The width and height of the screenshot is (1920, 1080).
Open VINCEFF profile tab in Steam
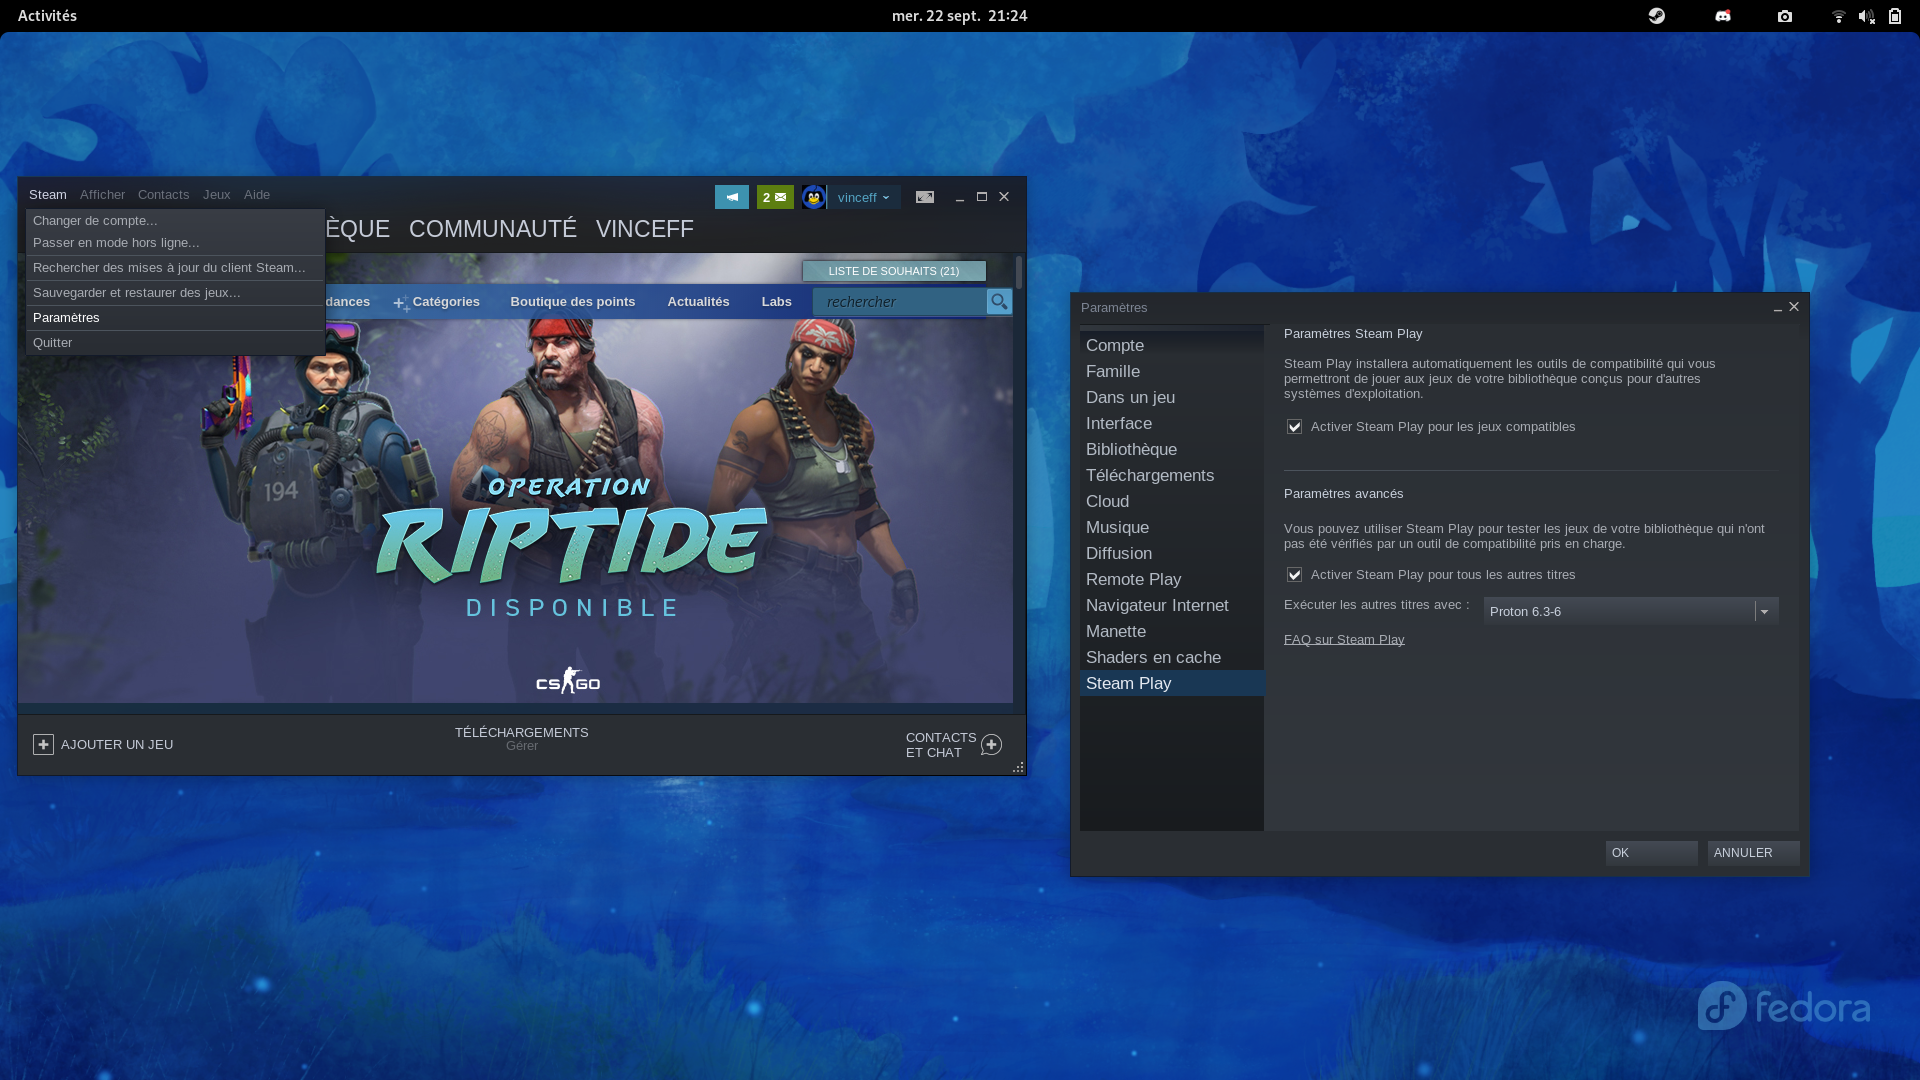(x=645, y=229)
